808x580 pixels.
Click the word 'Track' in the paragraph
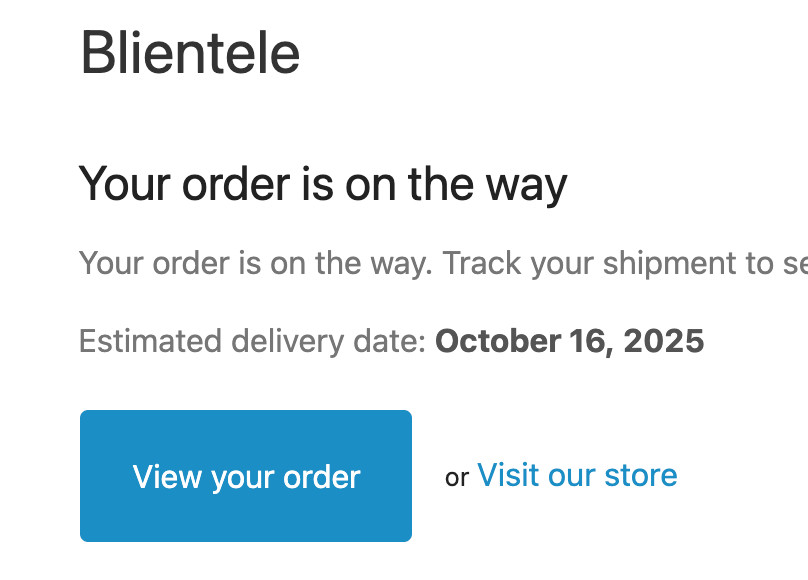tap(483, 263)
